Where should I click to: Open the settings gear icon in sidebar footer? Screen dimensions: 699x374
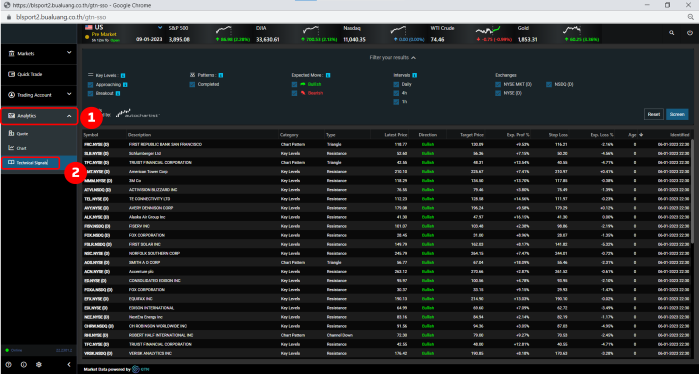(39, 364)
